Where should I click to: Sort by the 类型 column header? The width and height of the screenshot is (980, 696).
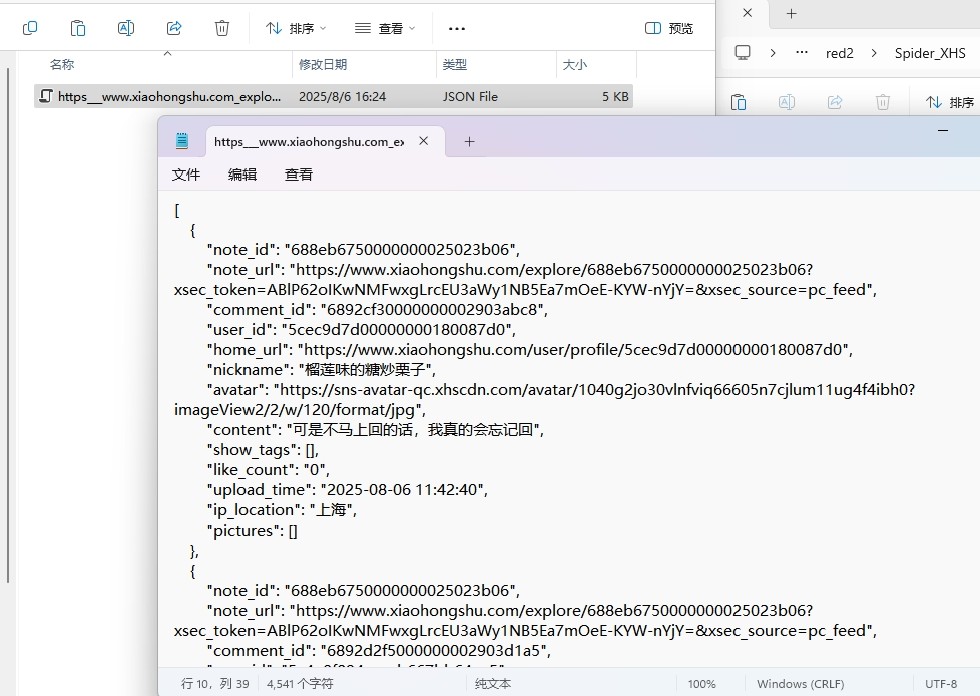tap(454, 64)
